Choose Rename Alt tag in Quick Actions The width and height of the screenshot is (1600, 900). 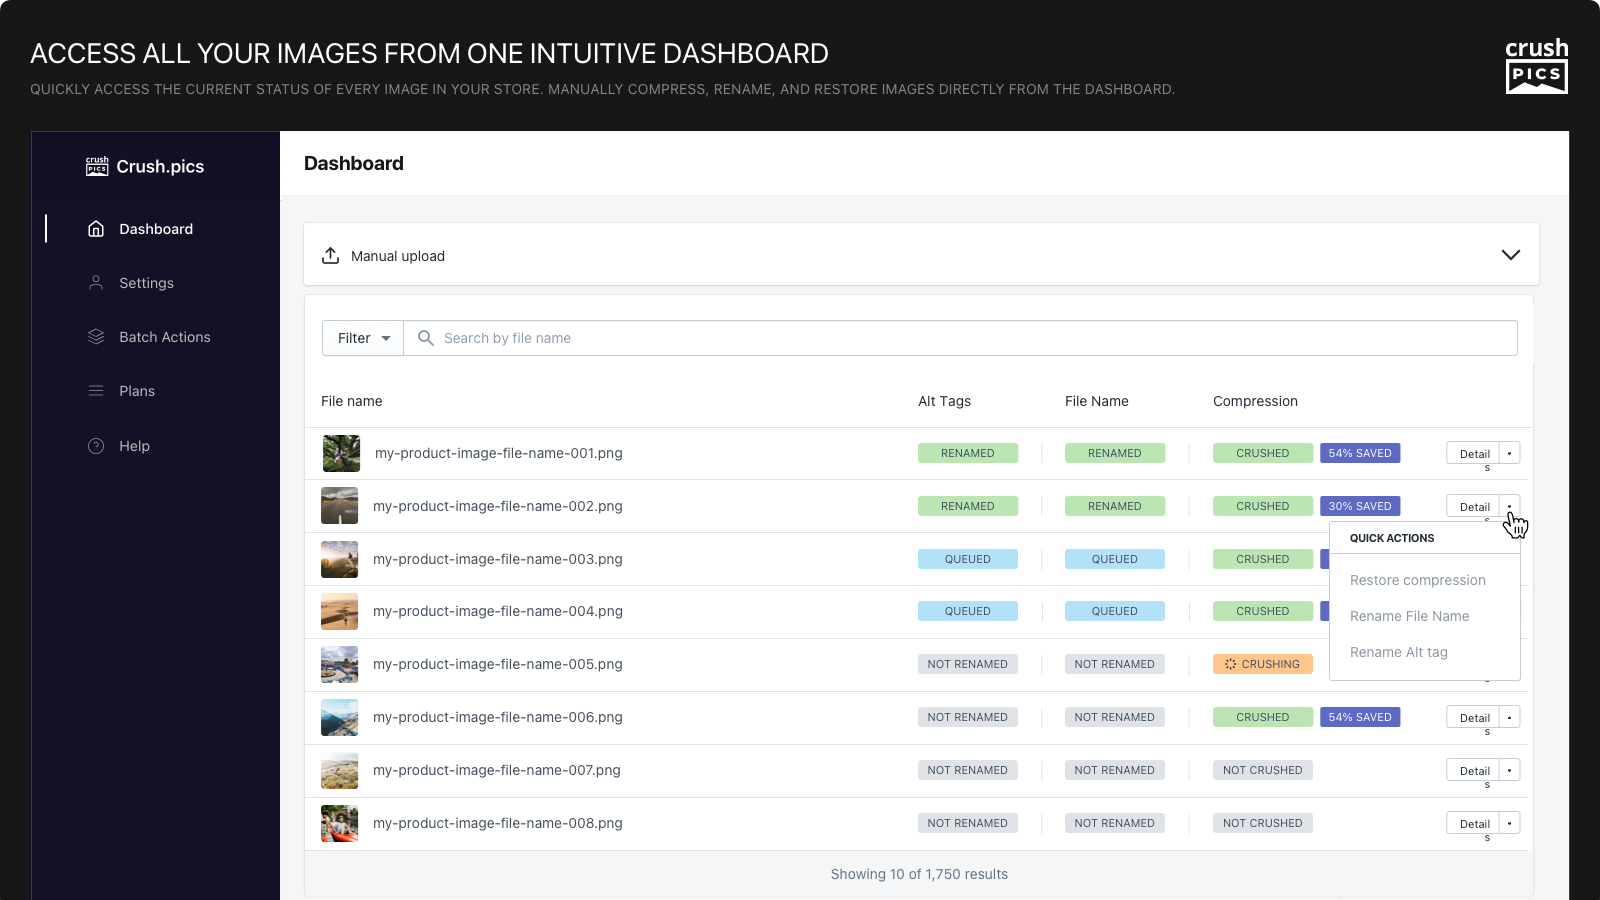pyautogui.click(x=1398, y=652)
